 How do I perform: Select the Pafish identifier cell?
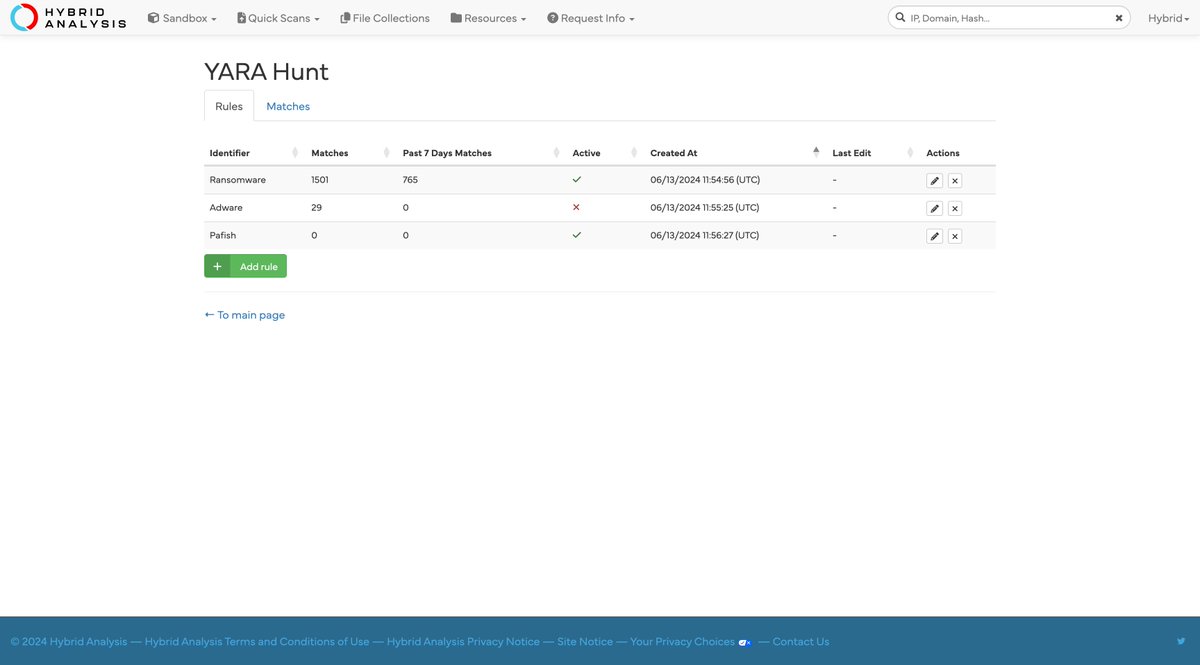tap(223, 236)
